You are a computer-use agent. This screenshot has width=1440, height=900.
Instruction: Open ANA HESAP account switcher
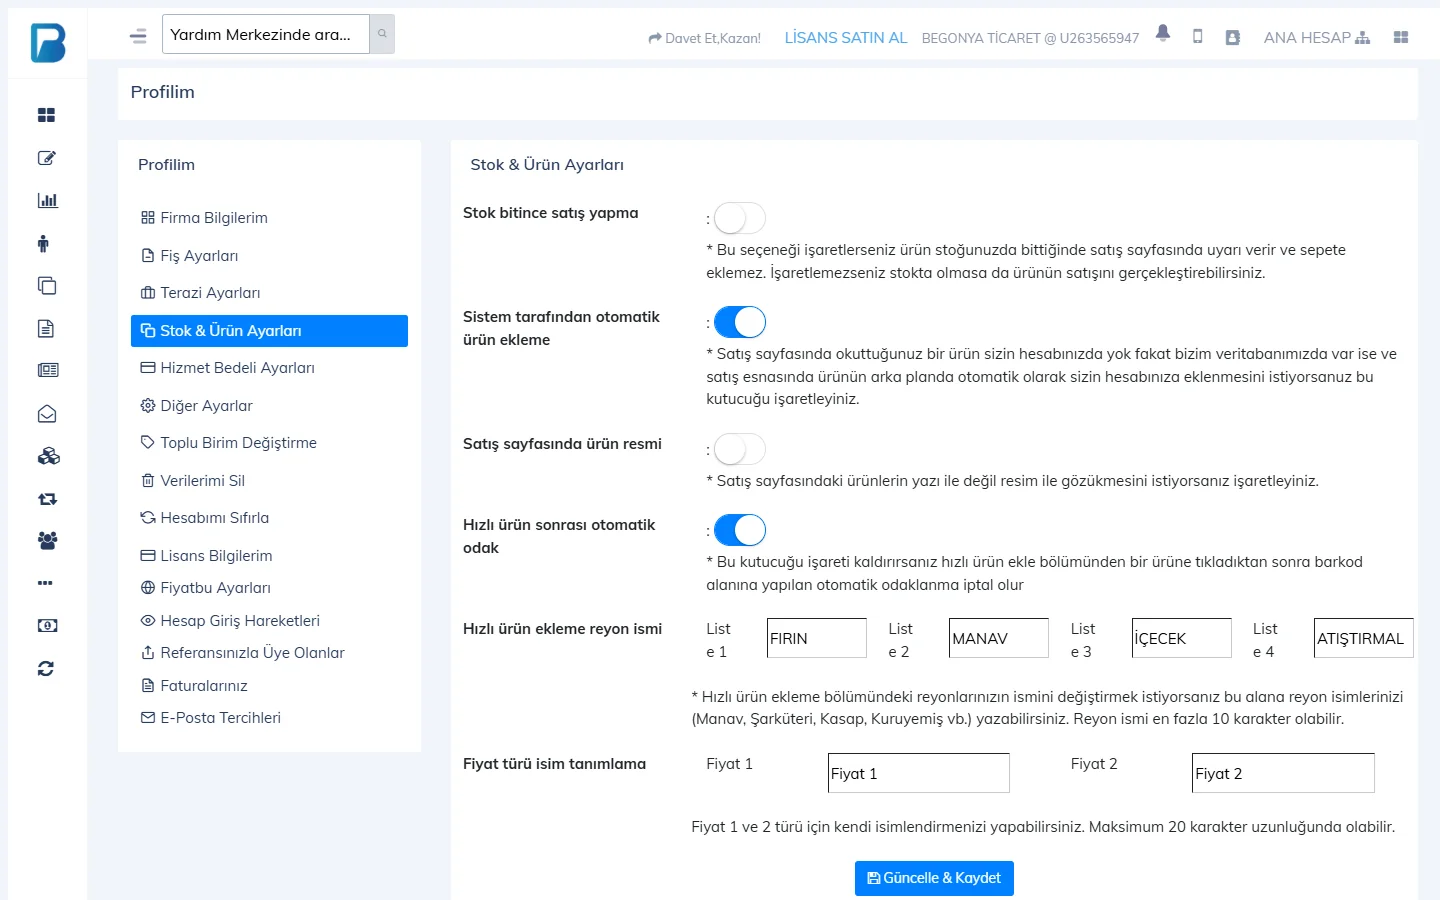[x=1316, y=38]
